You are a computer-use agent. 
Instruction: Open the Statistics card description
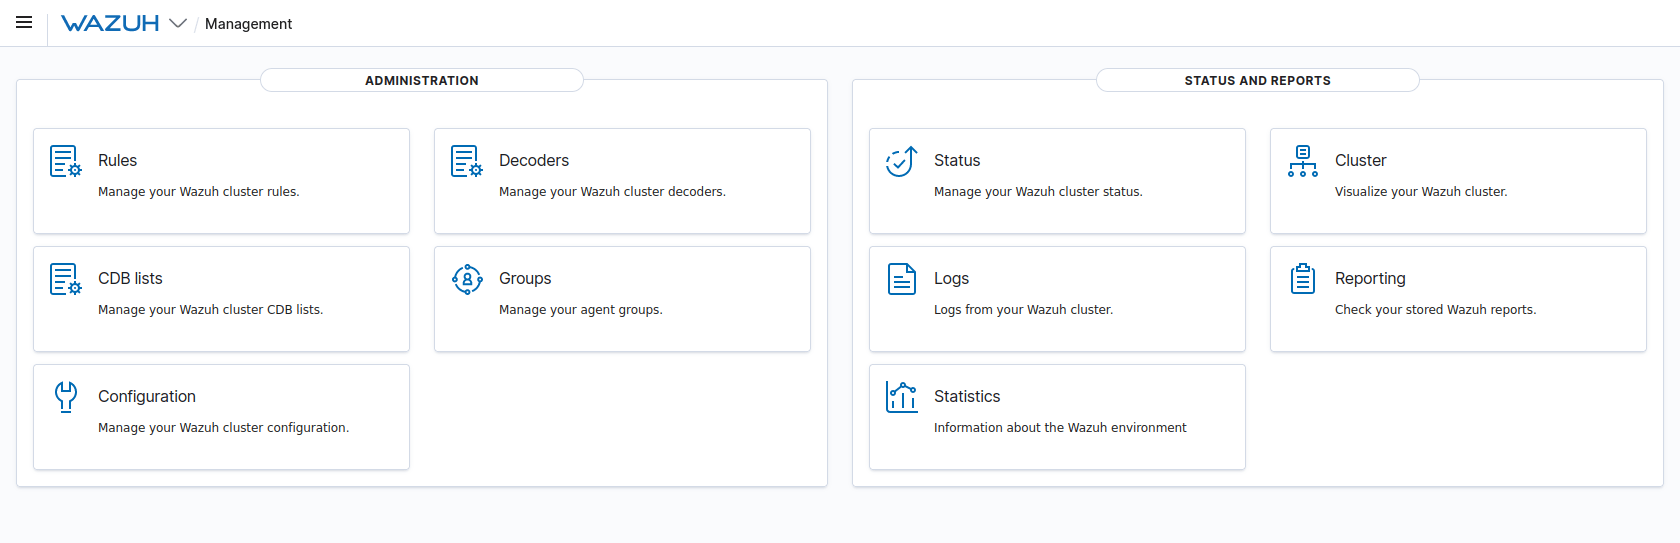coord(1059,428)
